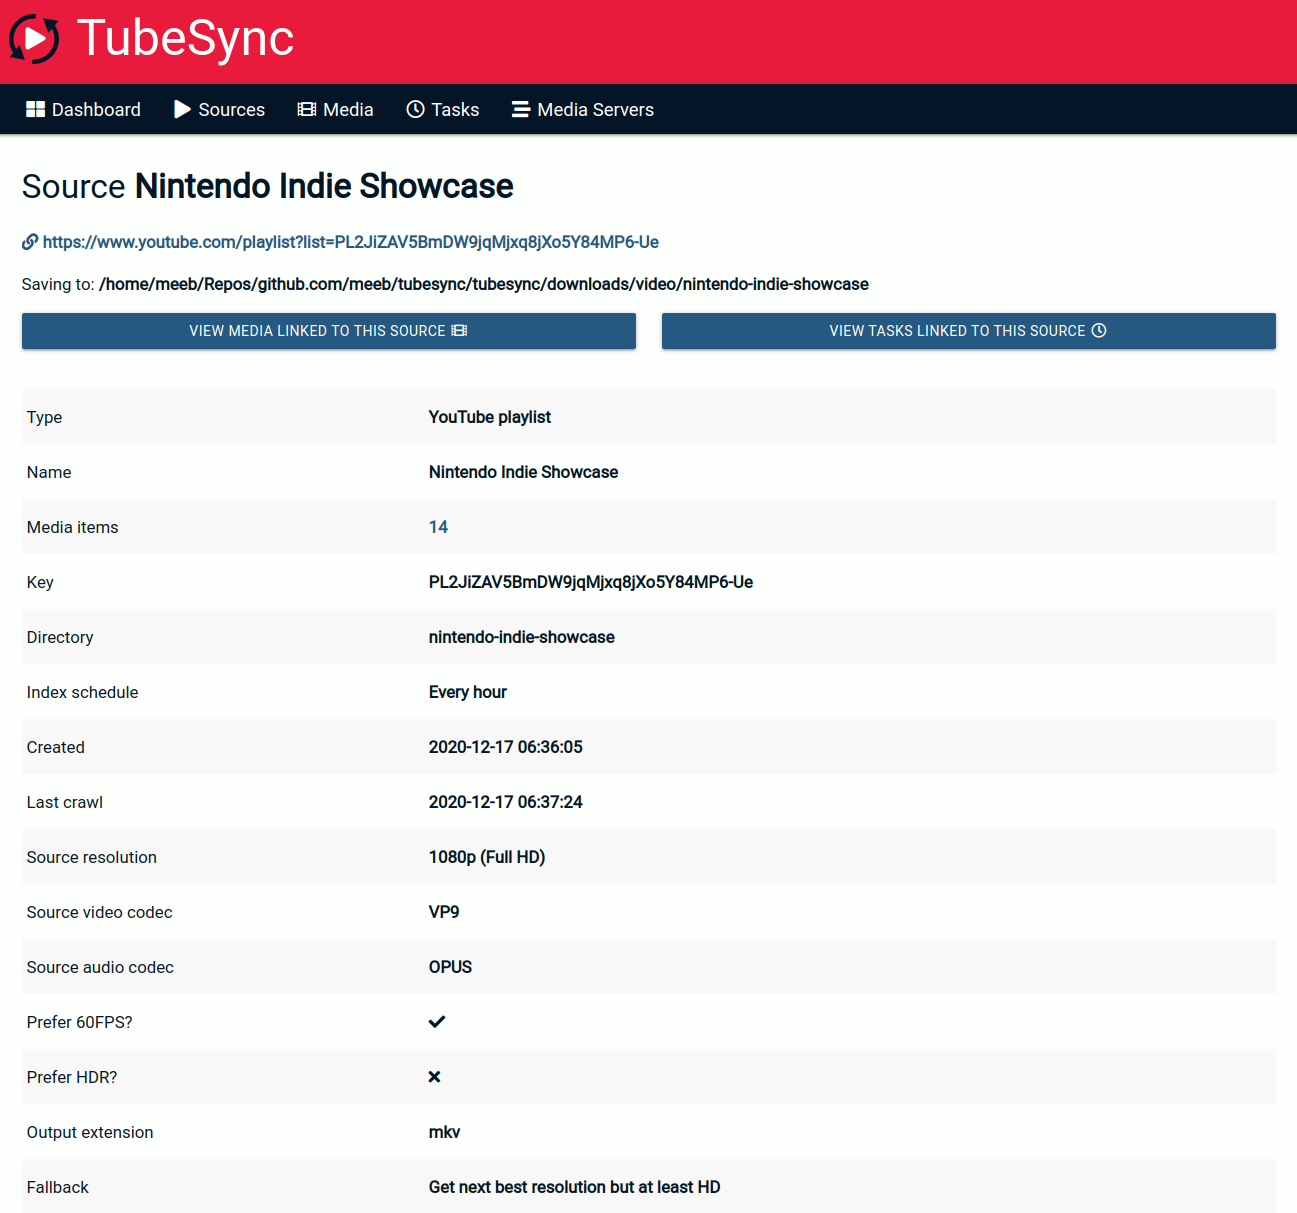
Task: Go to the Sources page
Action: click(219, 109)
